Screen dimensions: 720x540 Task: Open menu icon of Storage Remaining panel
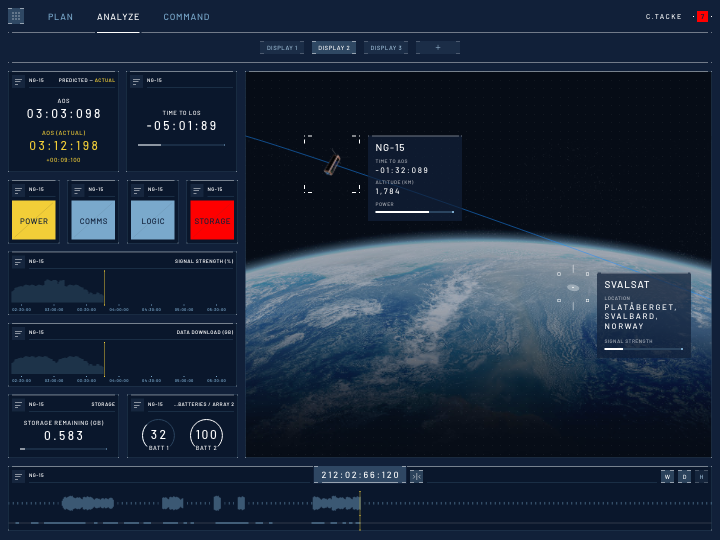tap(18, 405)
